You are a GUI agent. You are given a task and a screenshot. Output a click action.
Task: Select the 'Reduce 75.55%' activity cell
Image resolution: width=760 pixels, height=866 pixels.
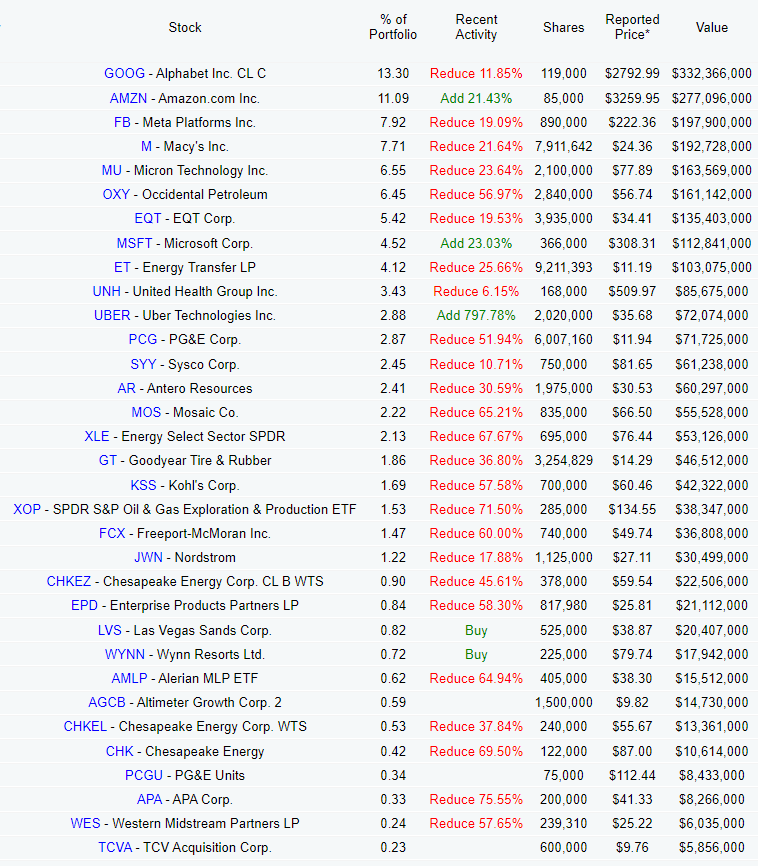476,799
